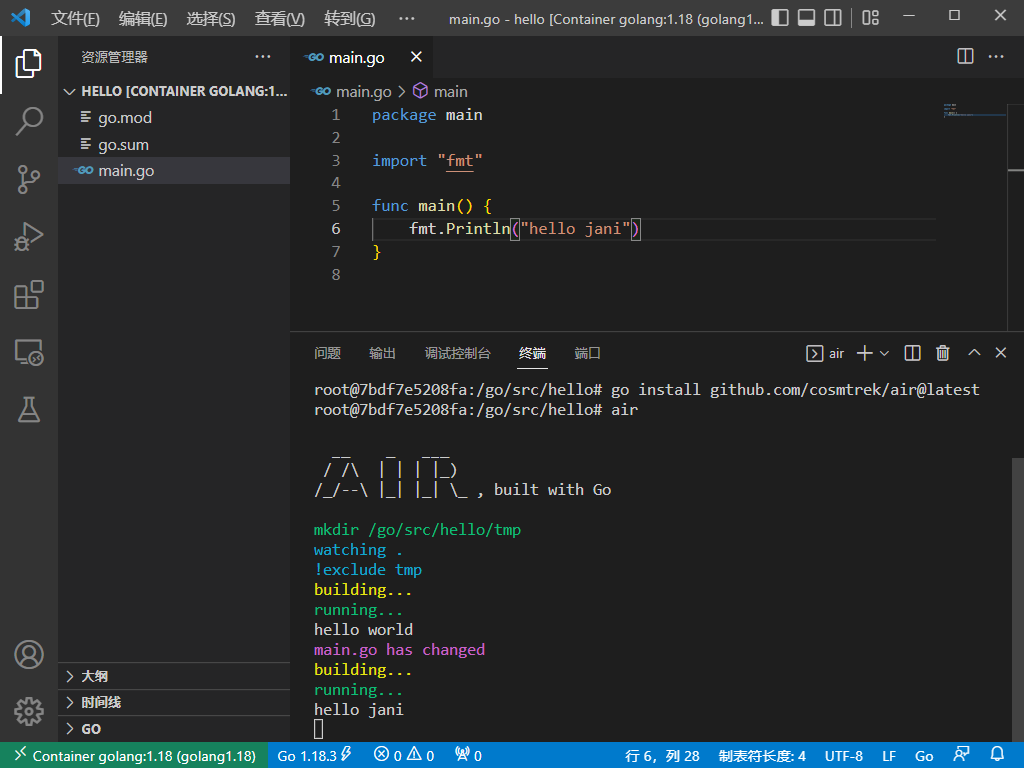Expand the 时间线 timeline section
Viewport: 1024px width, 768px height.
click(174, 702)
